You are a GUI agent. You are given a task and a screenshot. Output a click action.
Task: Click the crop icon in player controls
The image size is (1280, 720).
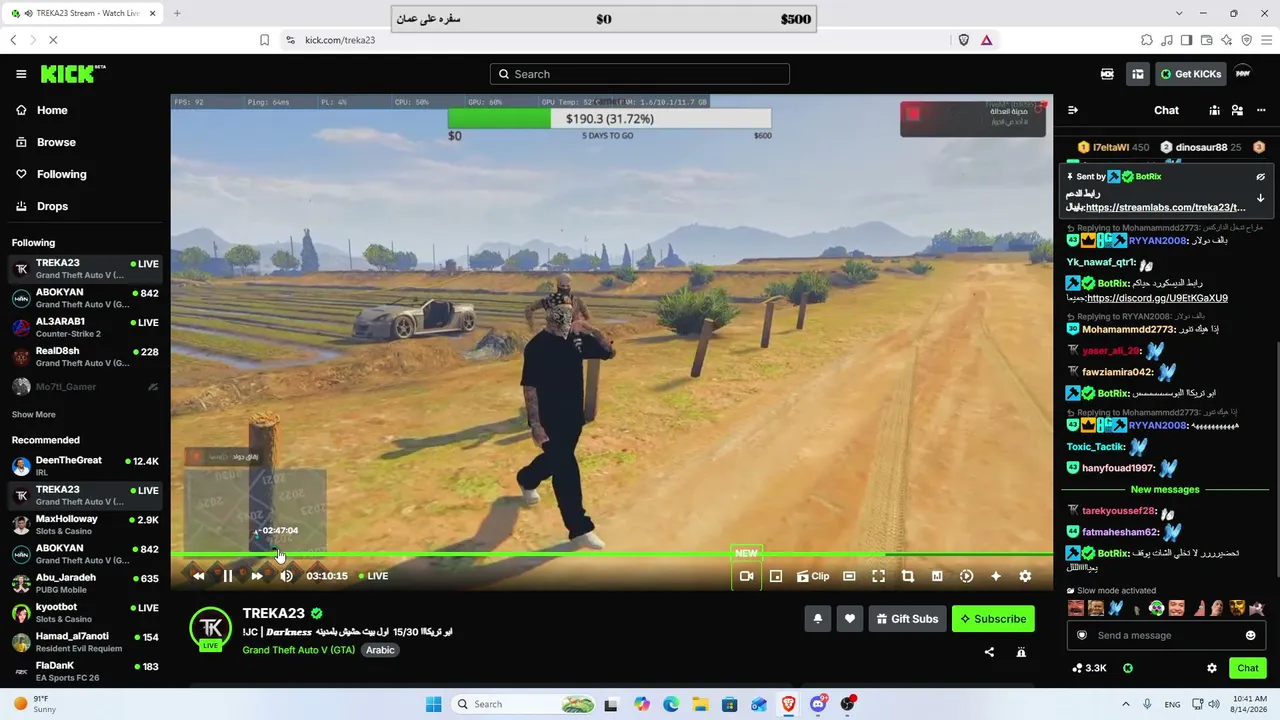[908, 576]
